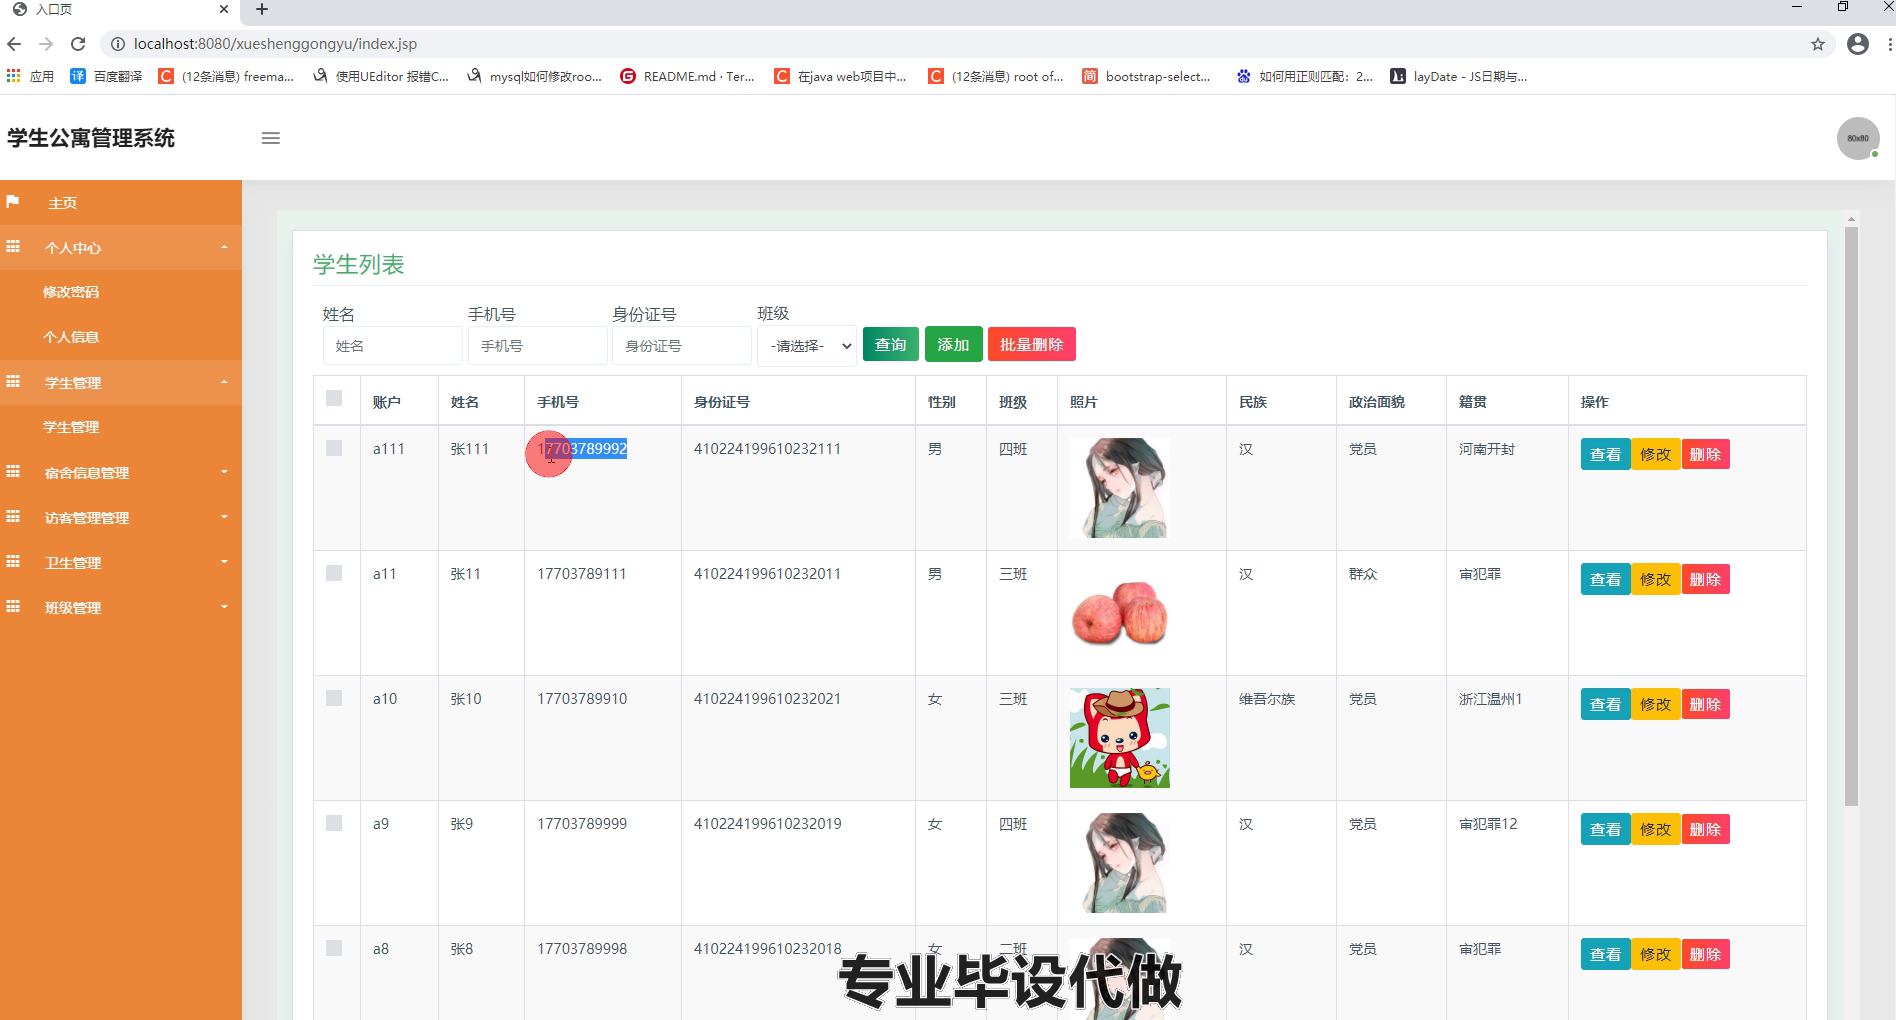This screenshot has width=1896, height=1020.
Task: Expand the 宿舍信息管理 menu
Action: [x=121, y=472]
